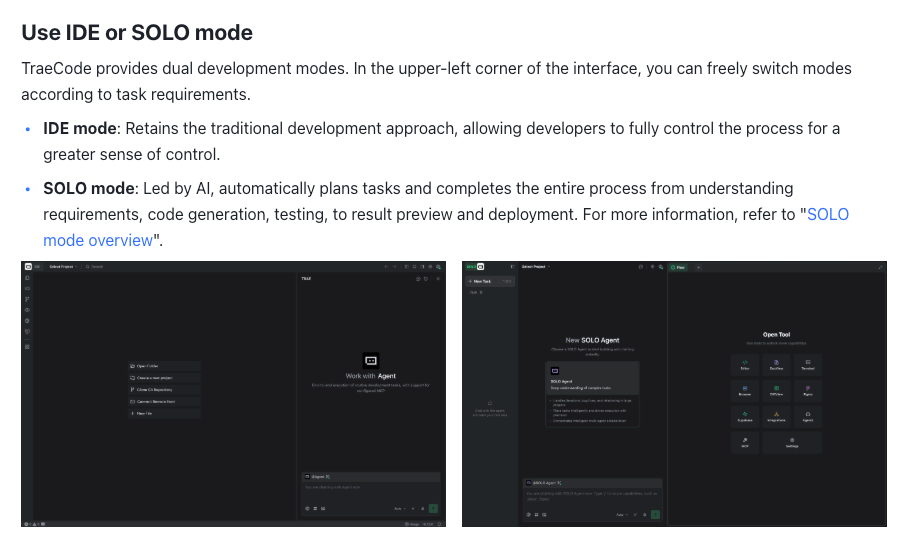Expand the SOLO tool panel to fullscreen
Image resolution: width=908 pixels, height=550 pixels.
tap(880, 267)
